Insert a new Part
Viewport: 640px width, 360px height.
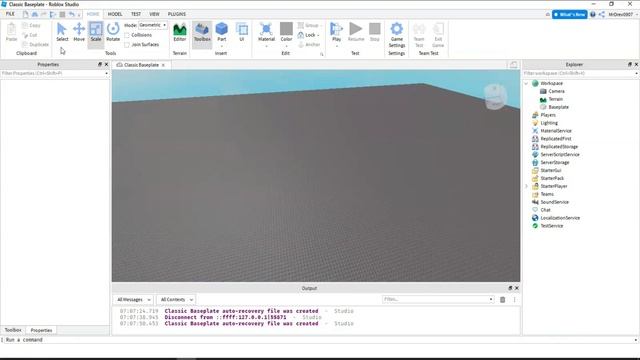(x=222, y=32)
